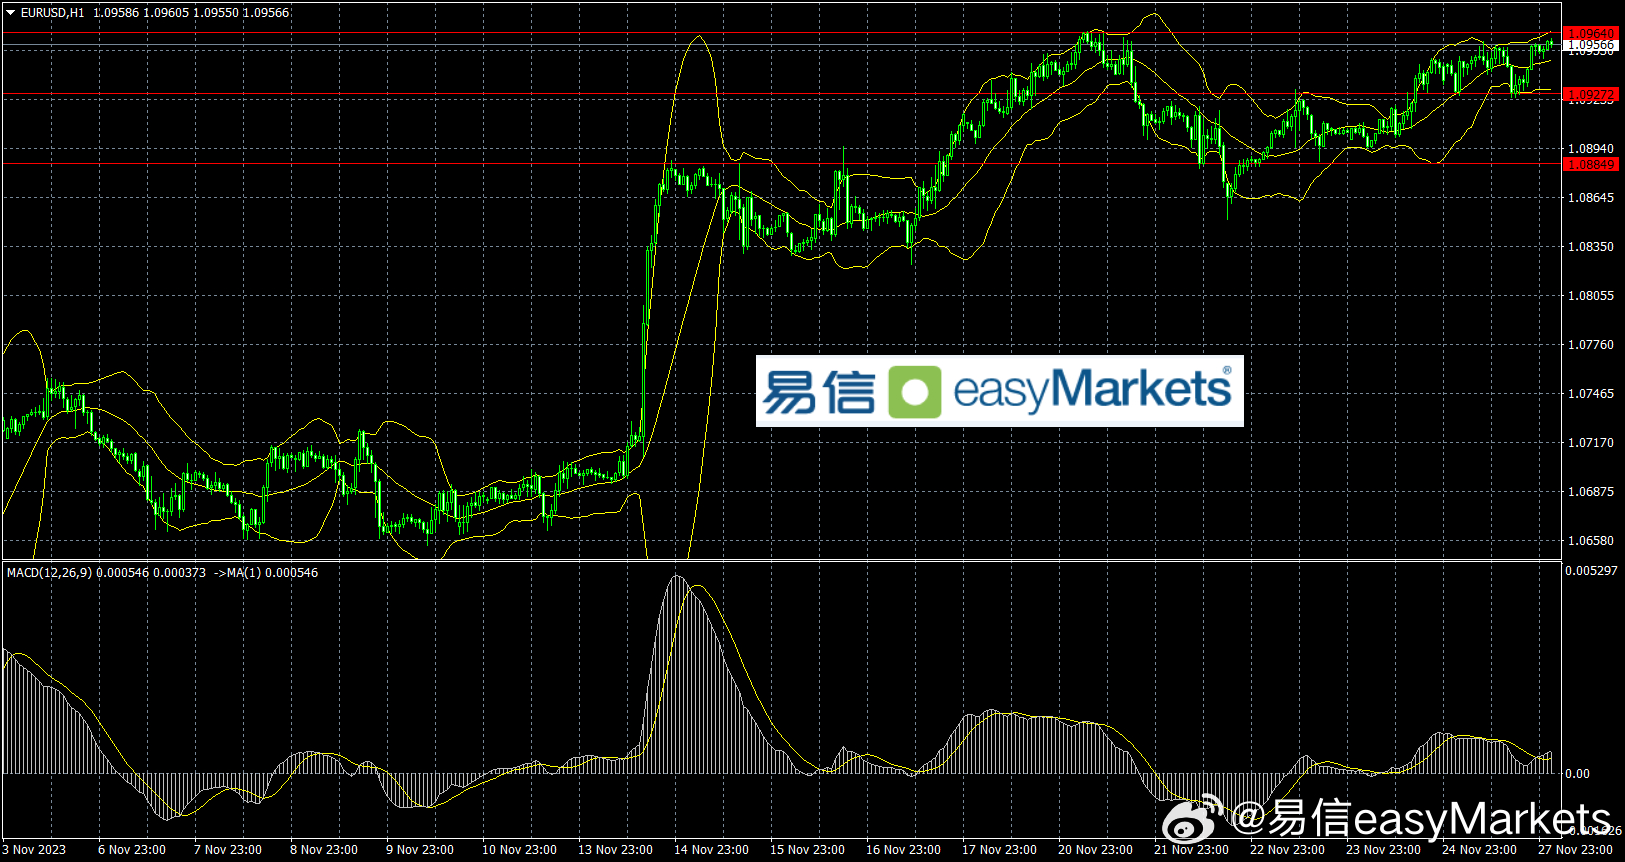Click the 1.08350 price axis label
This screenshot has height=862, width=1625.
(x=1590, y=247)
